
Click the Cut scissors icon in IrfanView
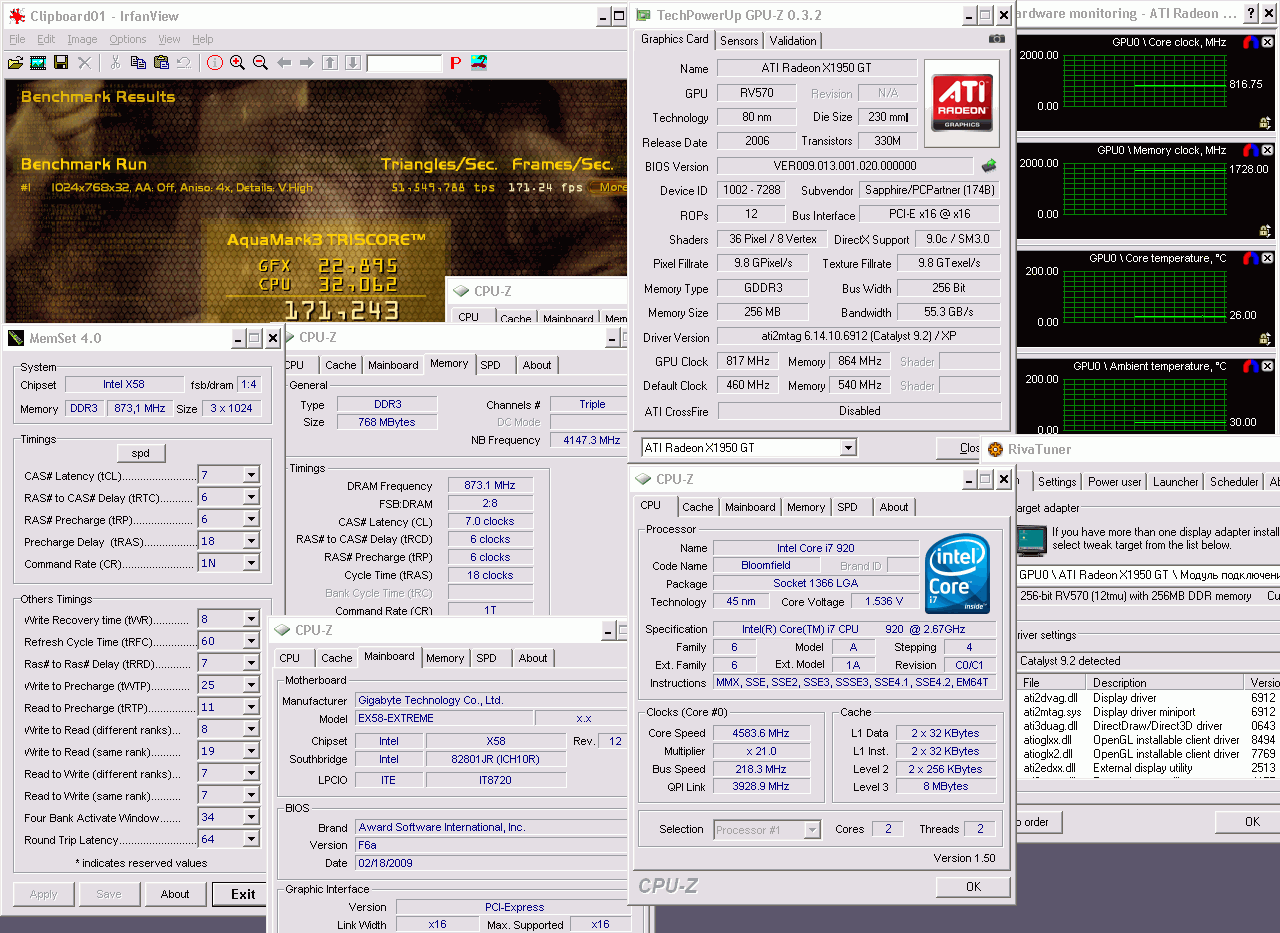[115, 62]
